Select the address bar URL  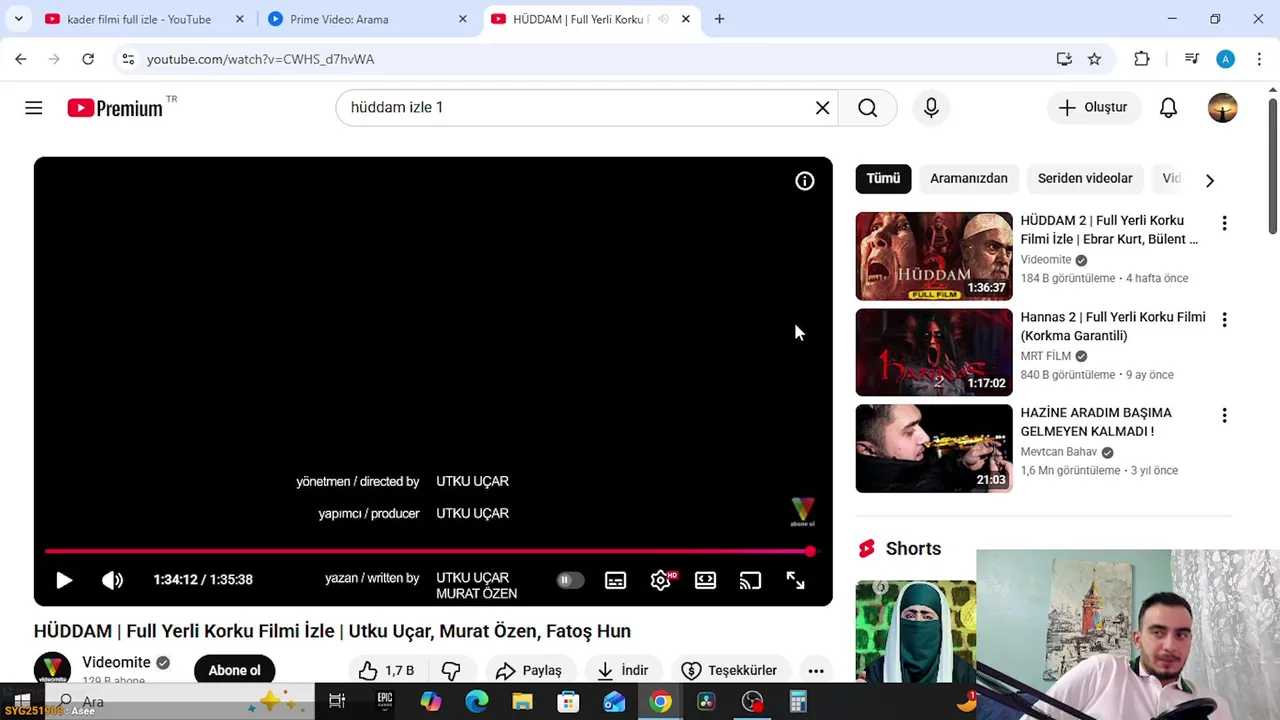click(260, 59)
